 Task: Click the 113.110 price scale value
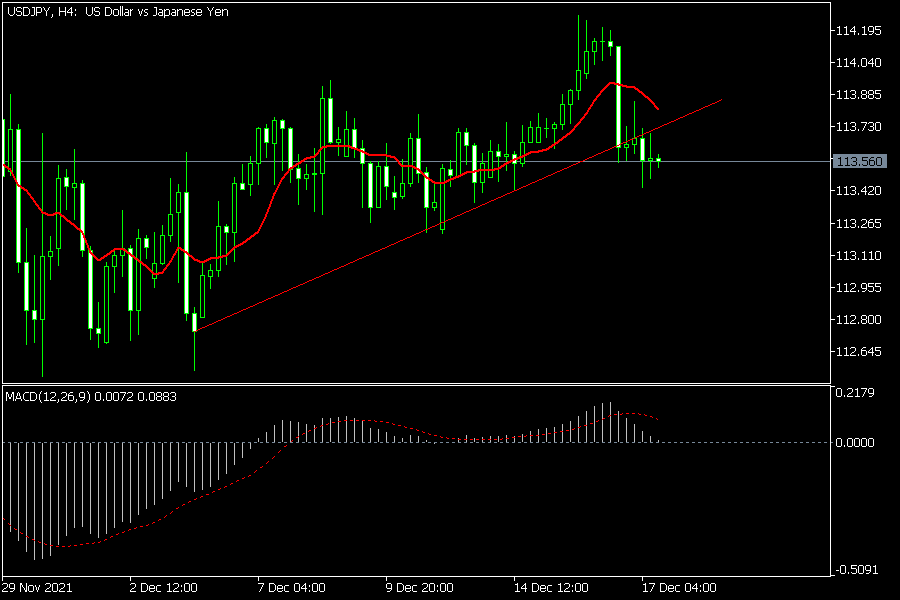(x=859, y=256)
